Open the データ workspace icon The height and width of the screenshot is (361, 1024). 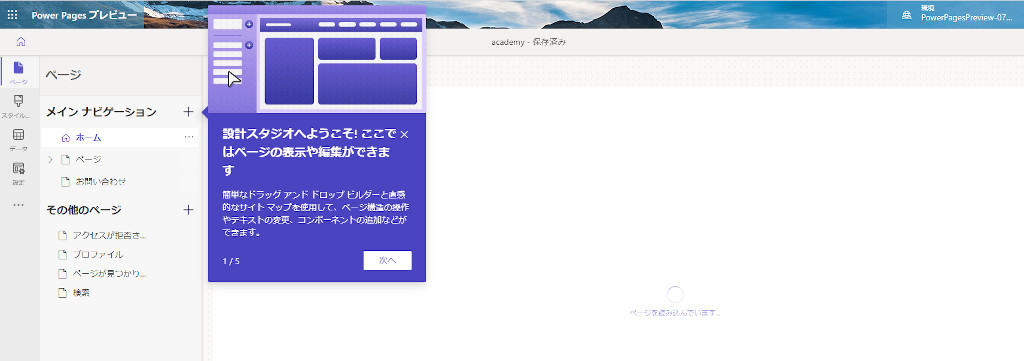[18, 140]
